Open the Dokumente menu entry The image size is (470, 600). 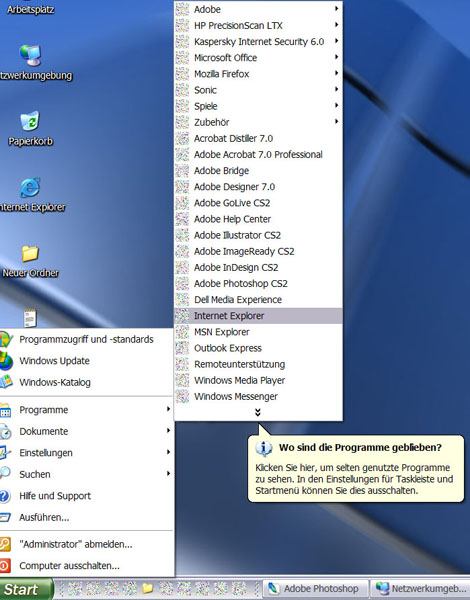coord(86,431)
